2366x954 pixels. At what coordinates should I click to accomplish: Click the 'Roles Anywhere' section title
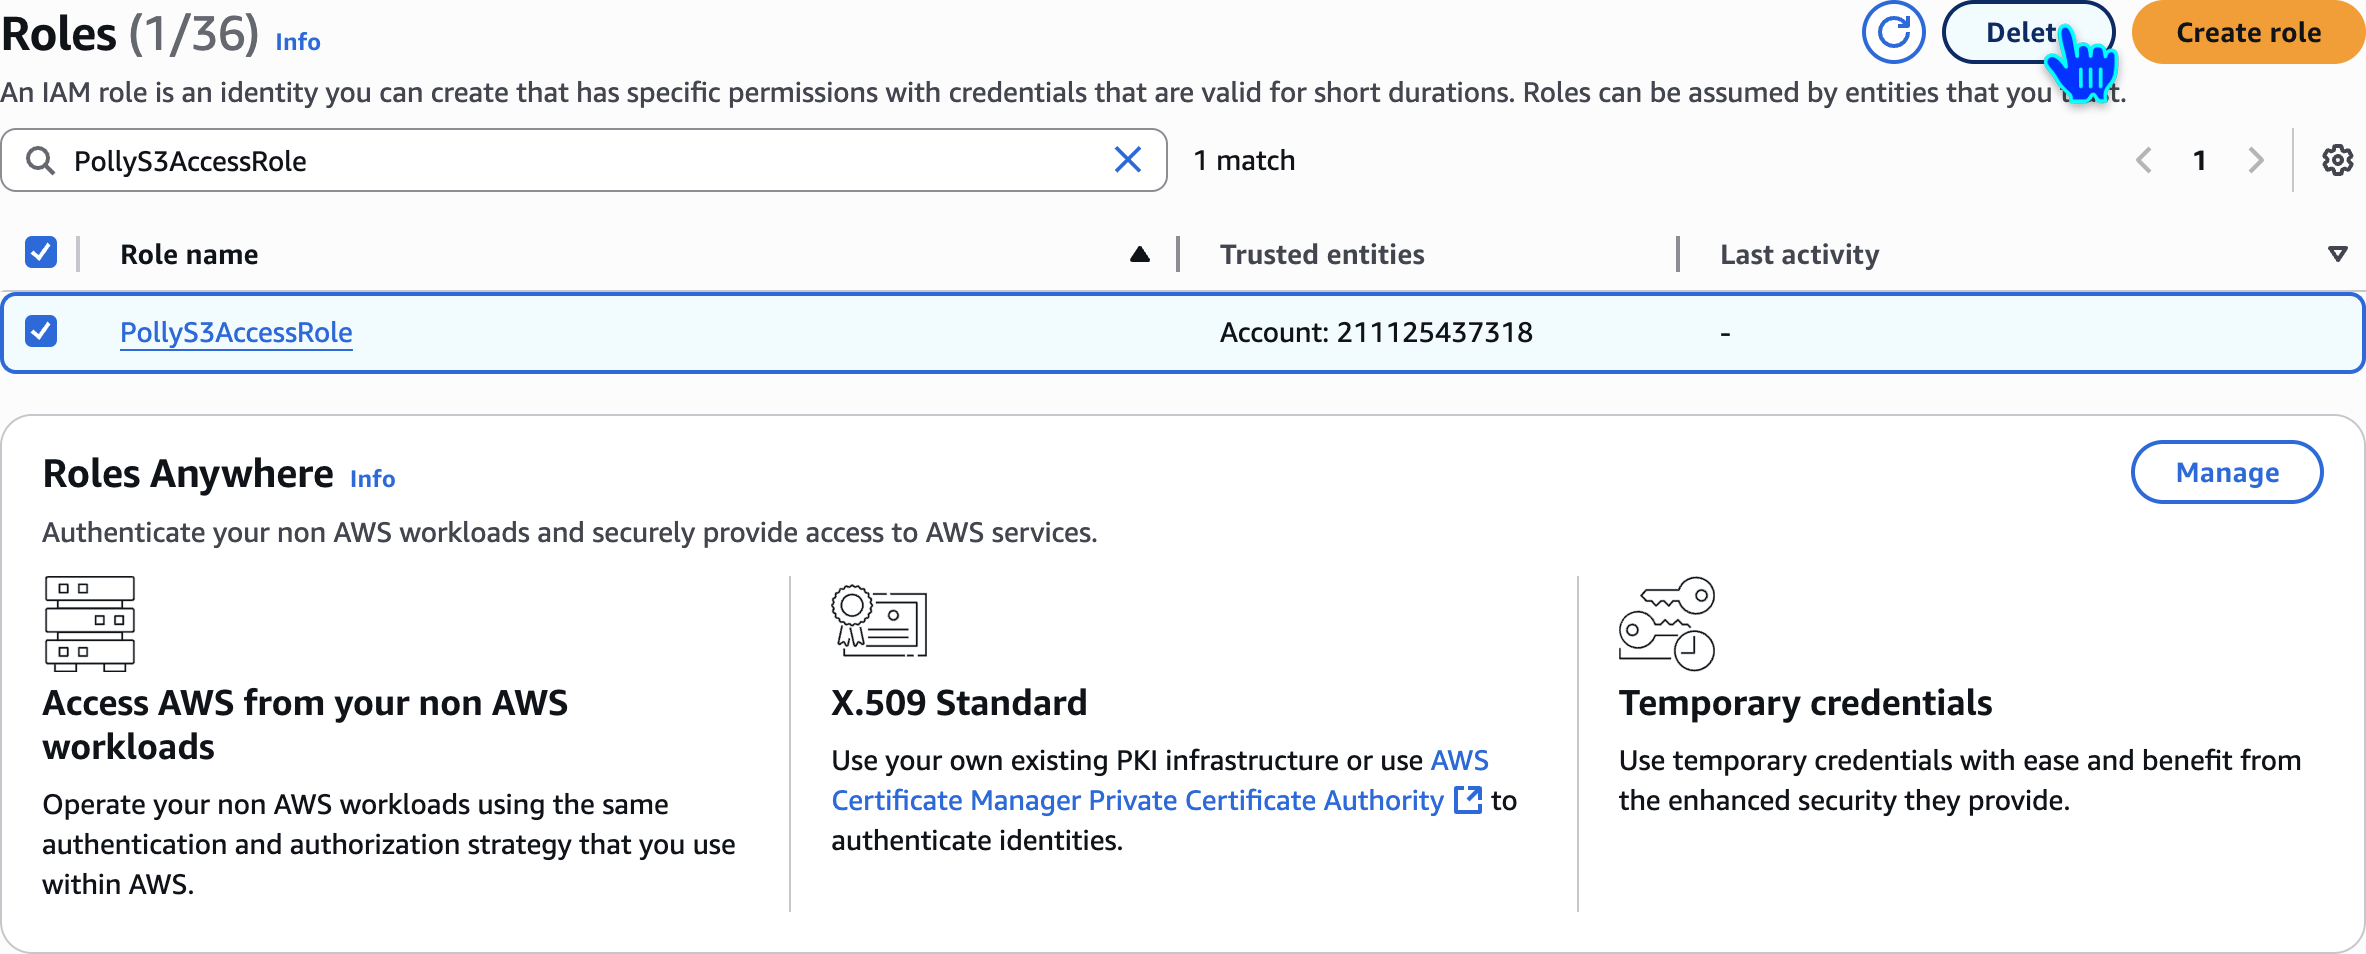(188, 474)
